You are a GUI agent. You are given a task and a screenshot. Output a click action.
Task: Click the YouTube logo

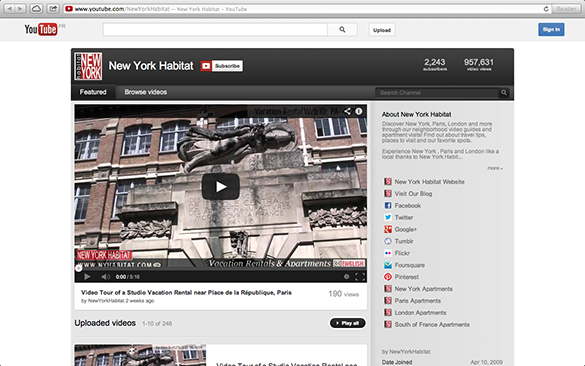tap(41, 29)
